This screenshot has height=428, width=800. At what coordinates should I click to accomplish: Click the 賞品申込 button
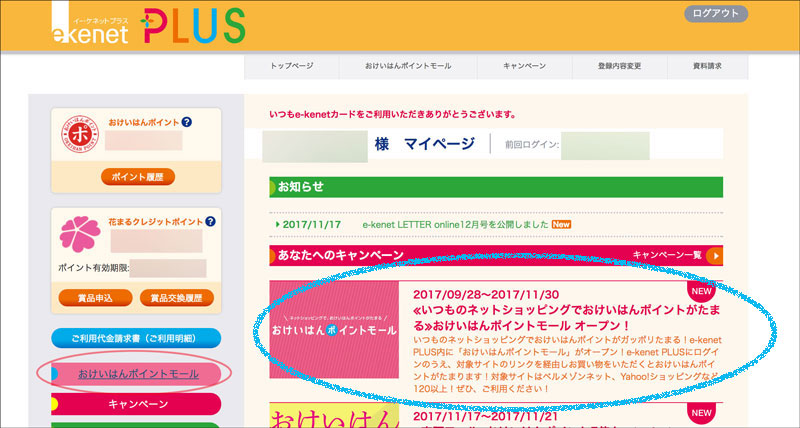[x=95, y=298]
